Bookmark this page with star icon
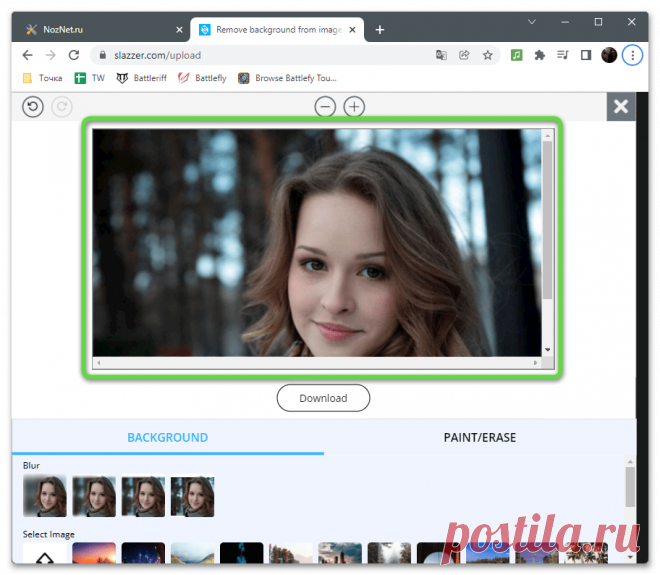Image resolution: width=660 pixels, height=575 pixels. [x=488, y=55]
